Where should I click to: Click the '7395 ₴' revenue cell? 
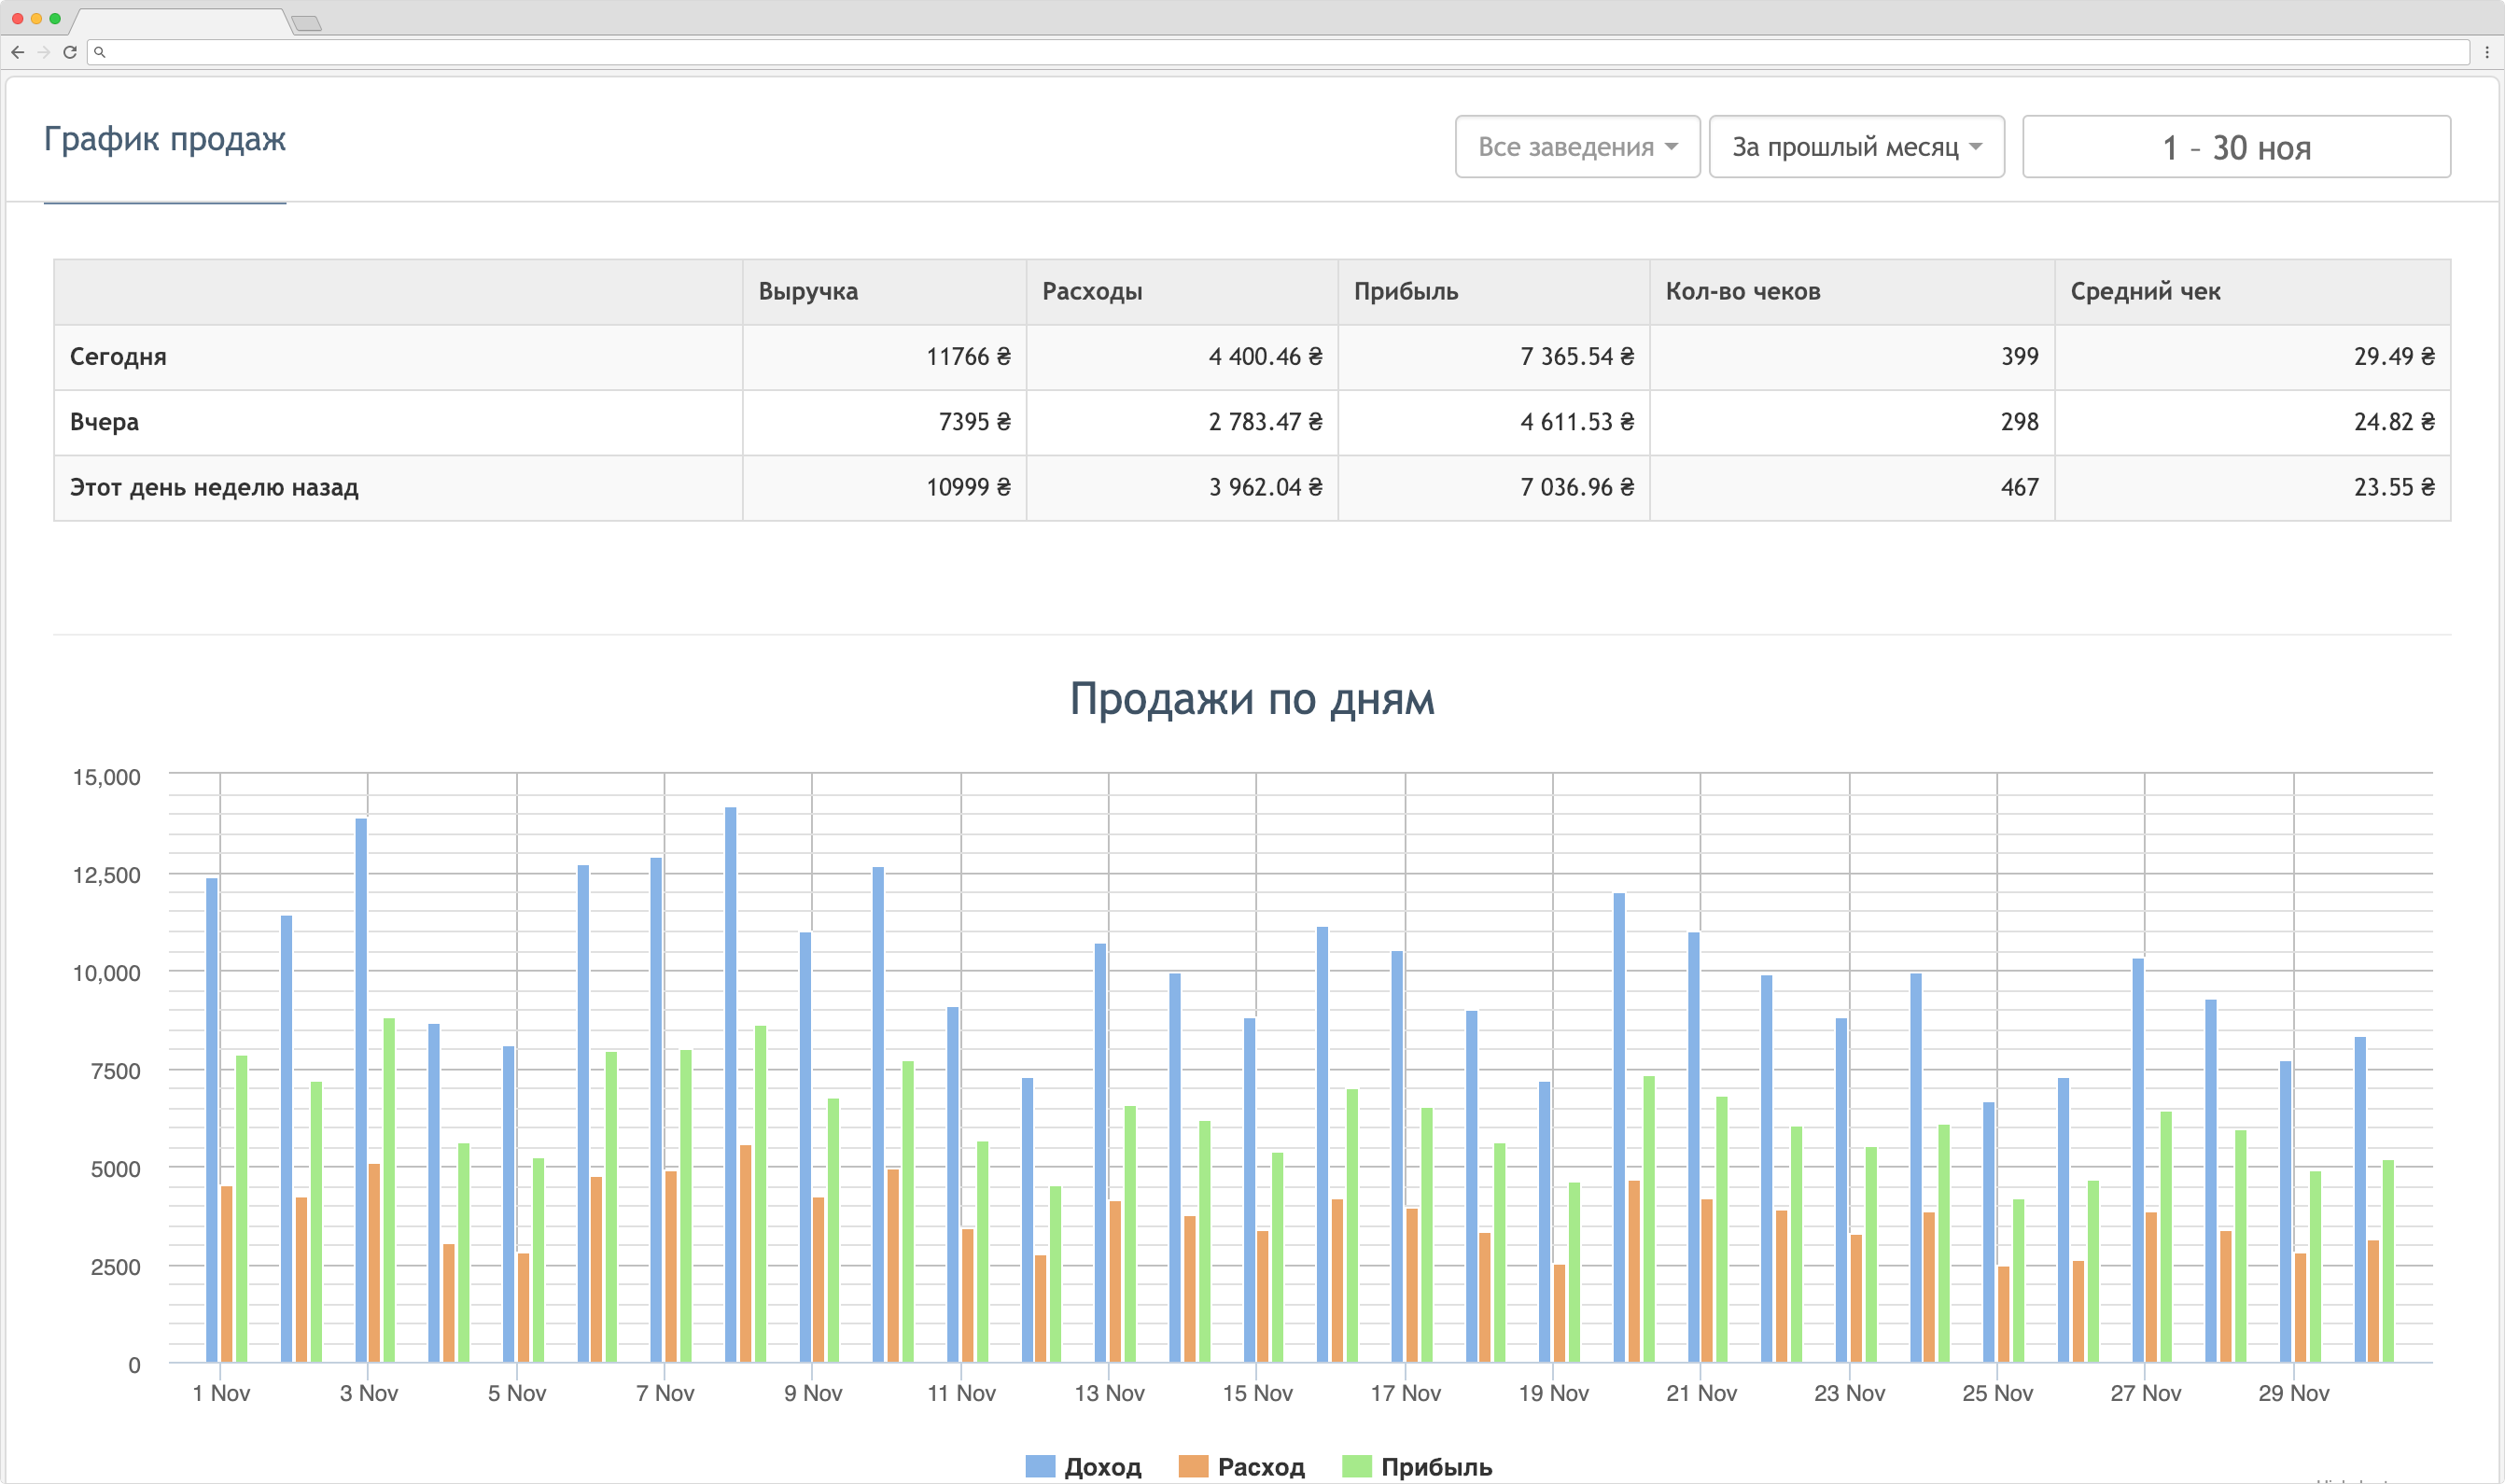tap(885, 422)
